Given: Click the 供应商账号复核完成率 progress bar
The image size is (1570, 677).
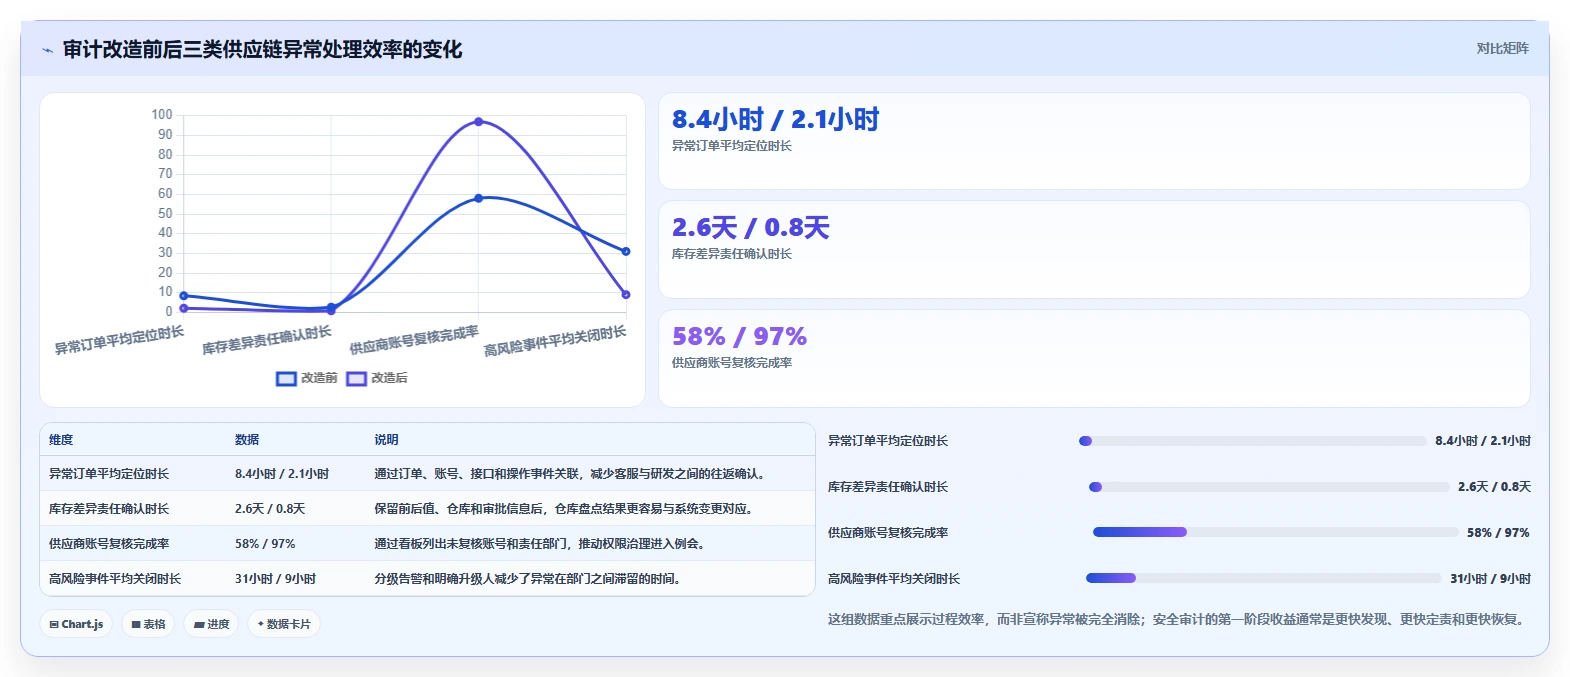Looking at the screenshot, I should pos(1276,532).
